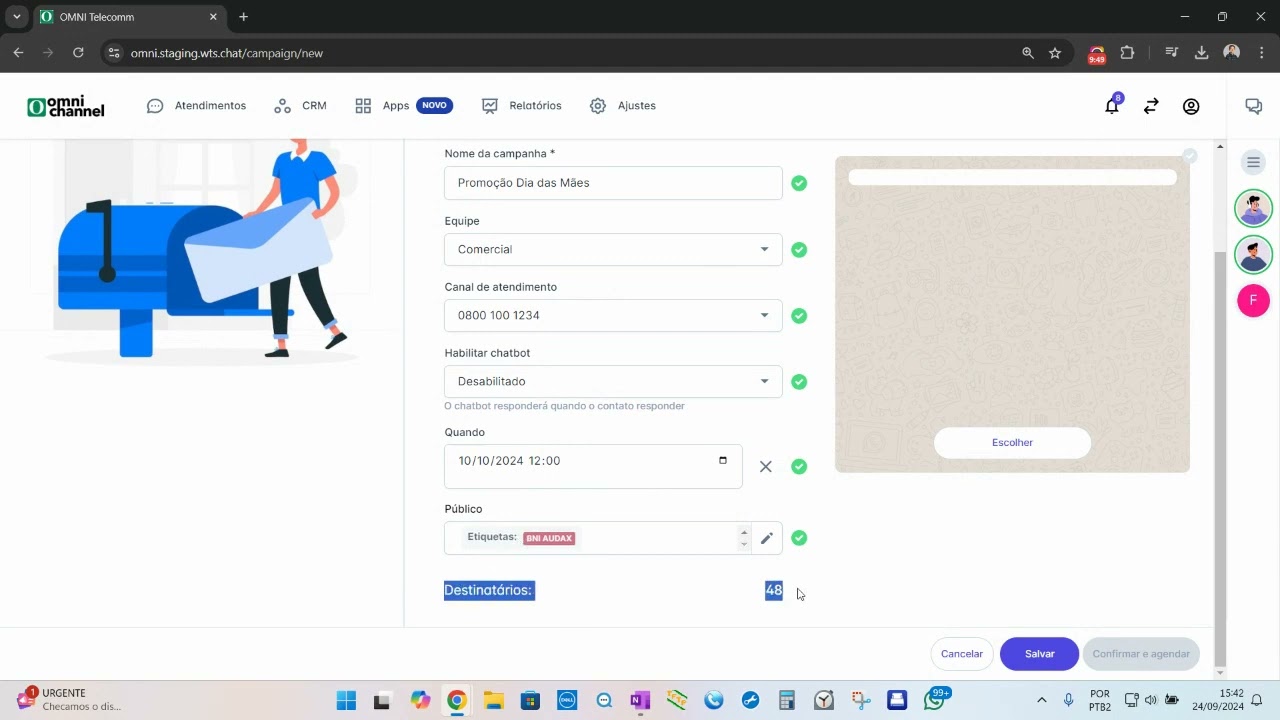The width and height of the screenshot is (1280, 720).
Task: Select the second contact avatar in sidebar
Action: tap(1253, 254)
